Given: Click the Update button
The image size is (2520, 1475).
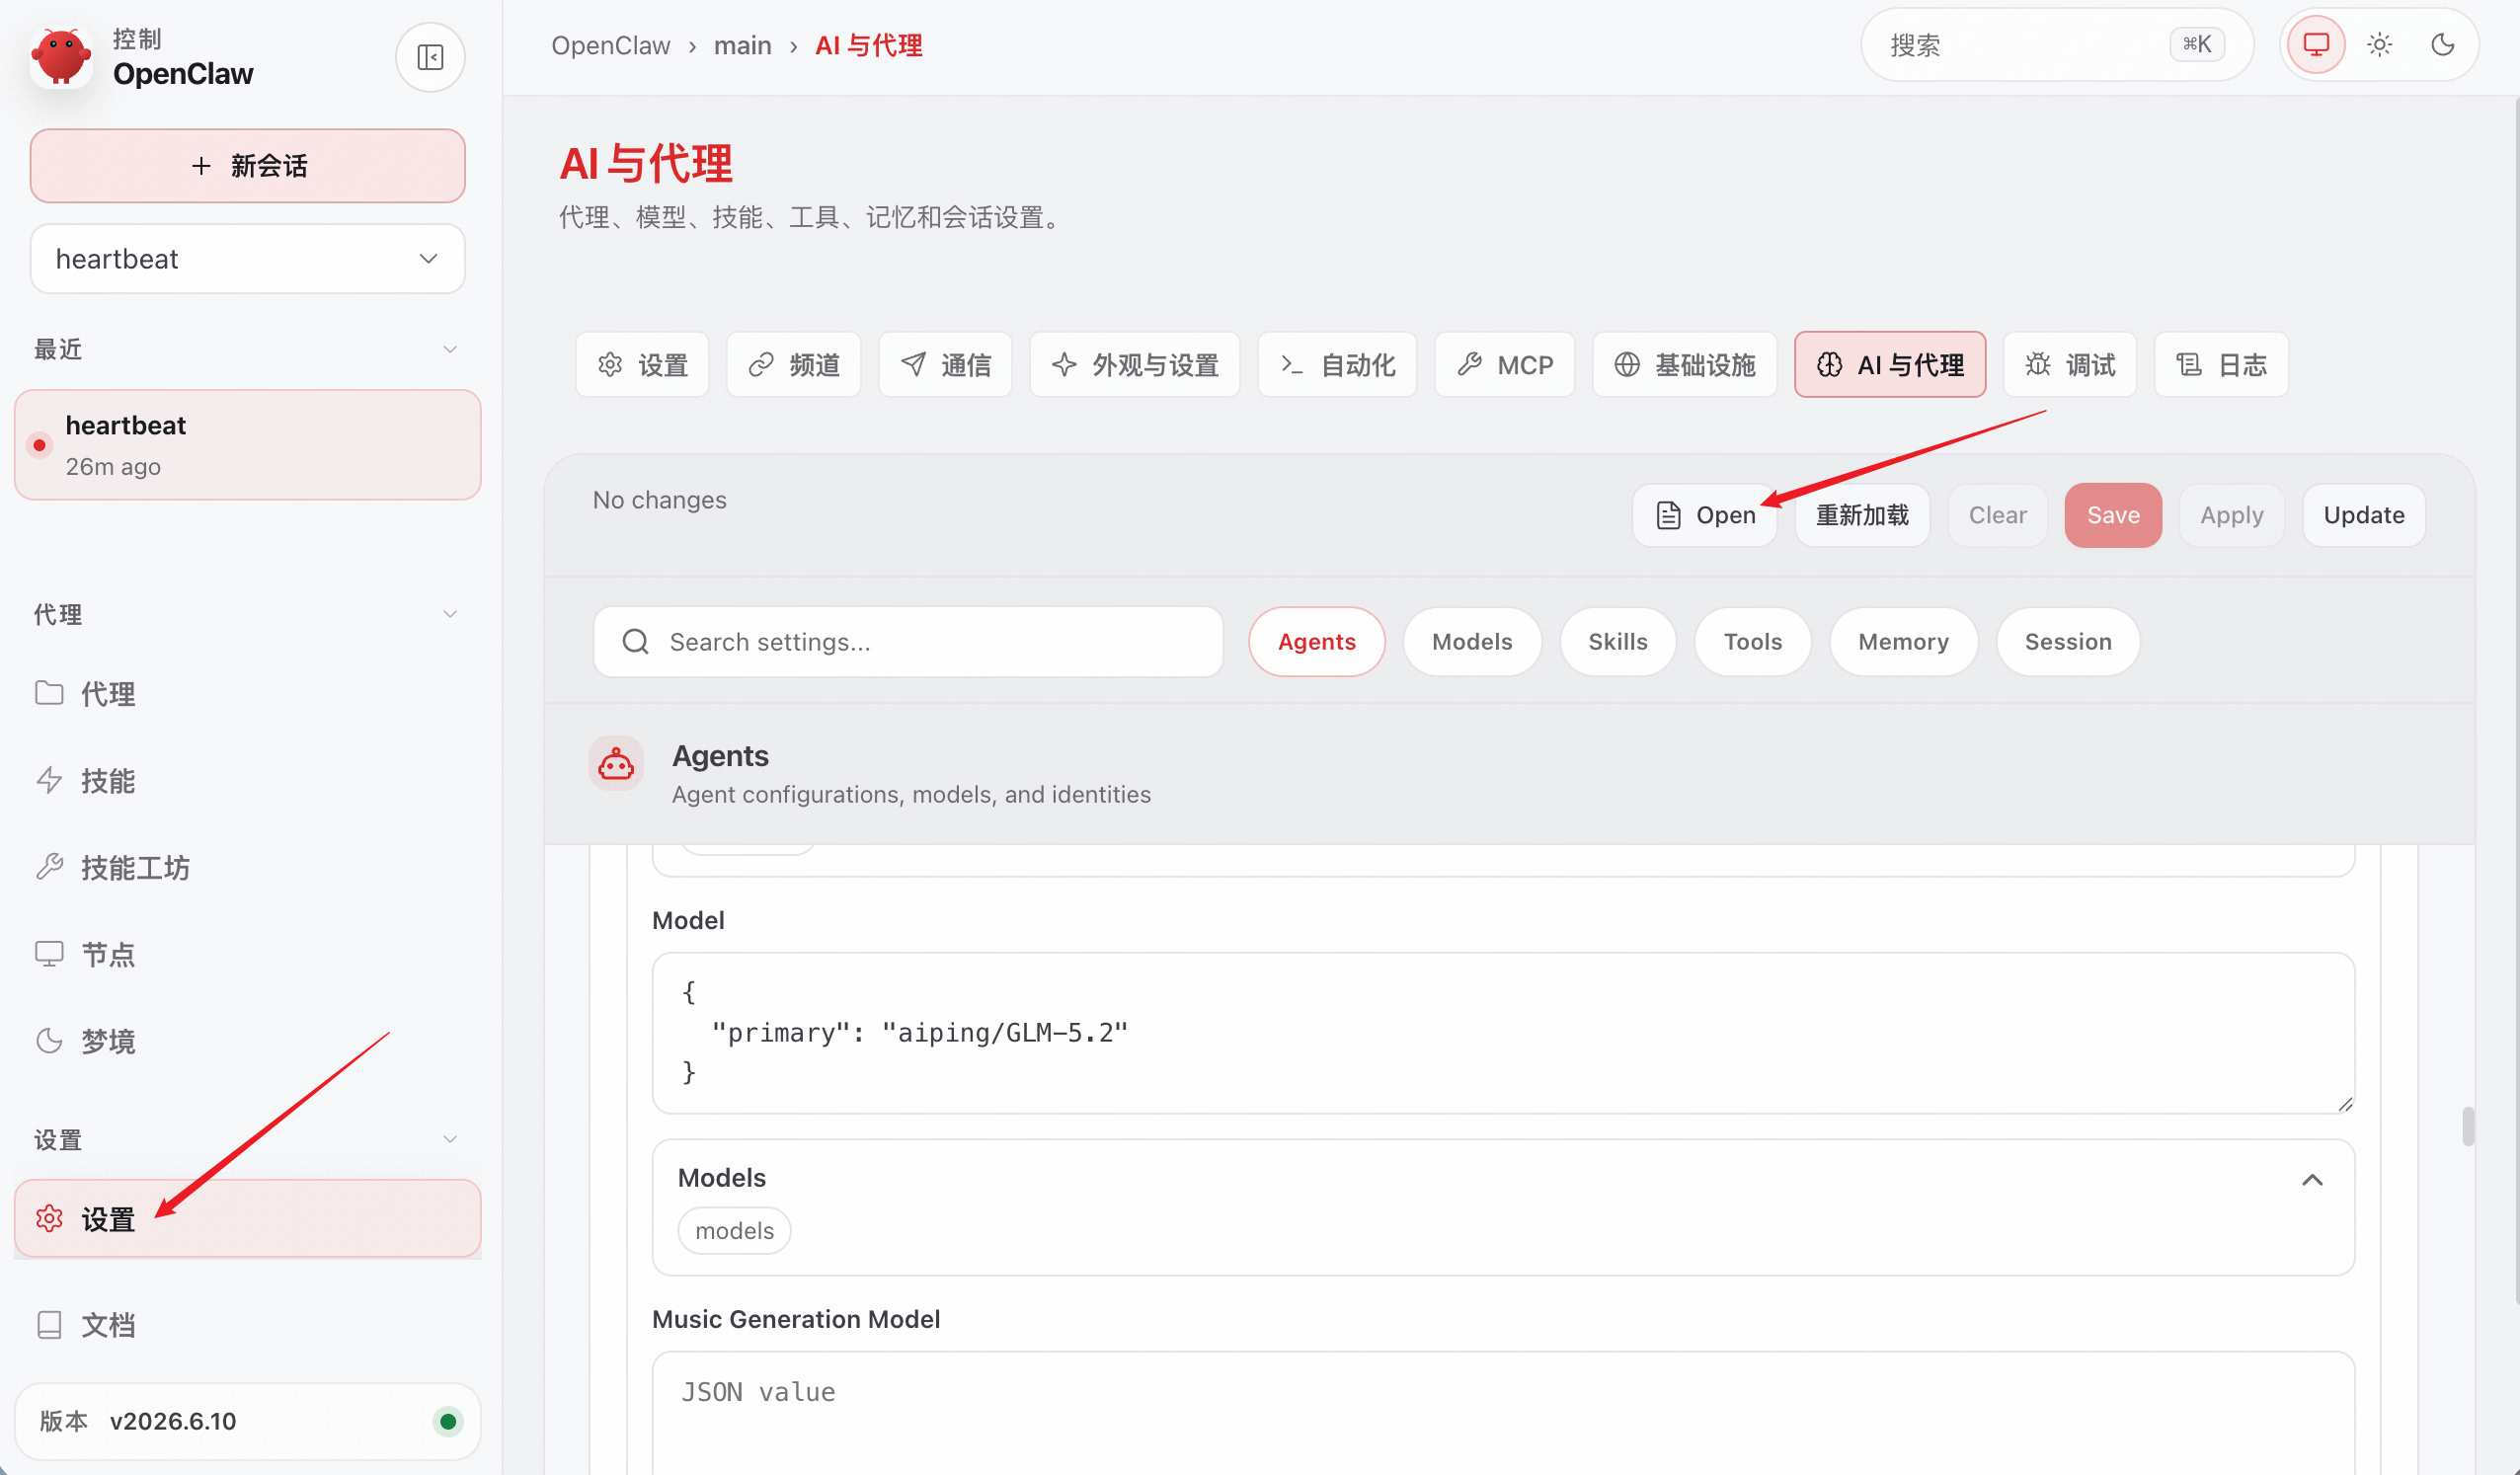Looking at the screenshot, I should point(2363,515).
